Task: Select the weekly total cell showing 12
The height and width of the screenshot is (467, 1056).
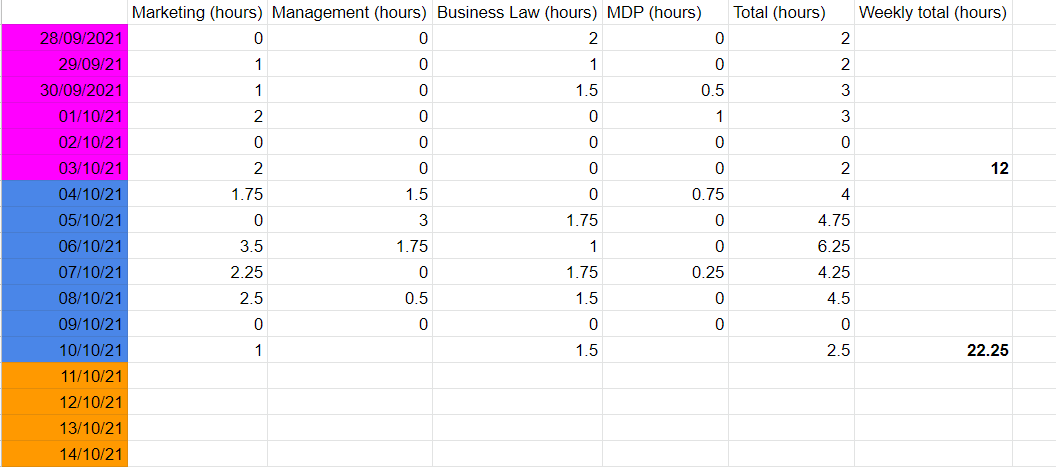Action: coord(933,168)
